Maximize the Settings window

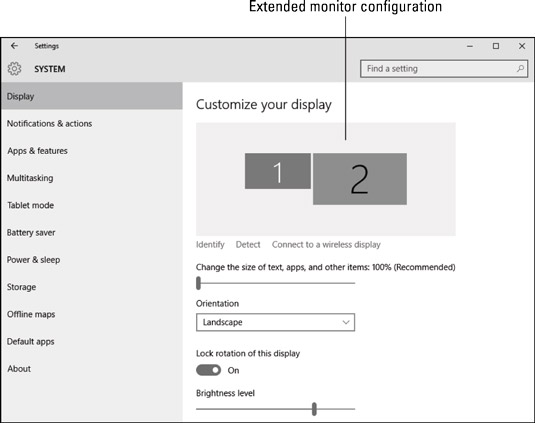[x=496, y=46]
